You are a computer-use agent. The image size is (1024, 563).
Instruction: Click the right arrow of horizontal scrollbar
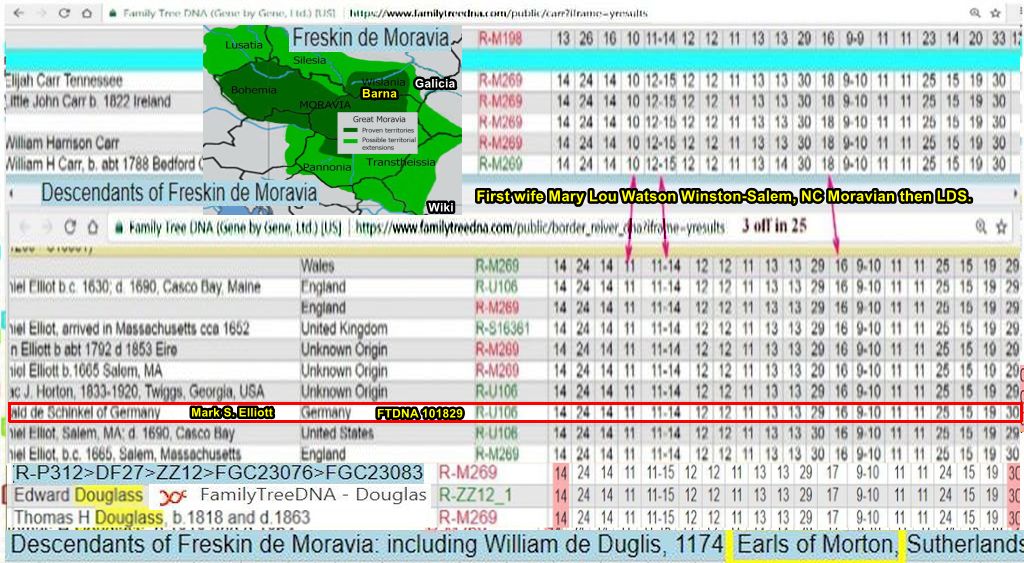1016,194
